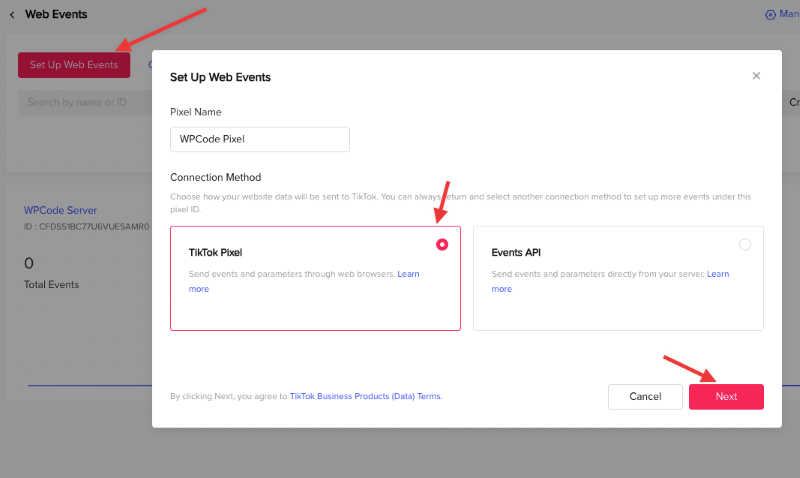Focus the Search by name or ID box
800x478 pixels.
pos(85,103)
